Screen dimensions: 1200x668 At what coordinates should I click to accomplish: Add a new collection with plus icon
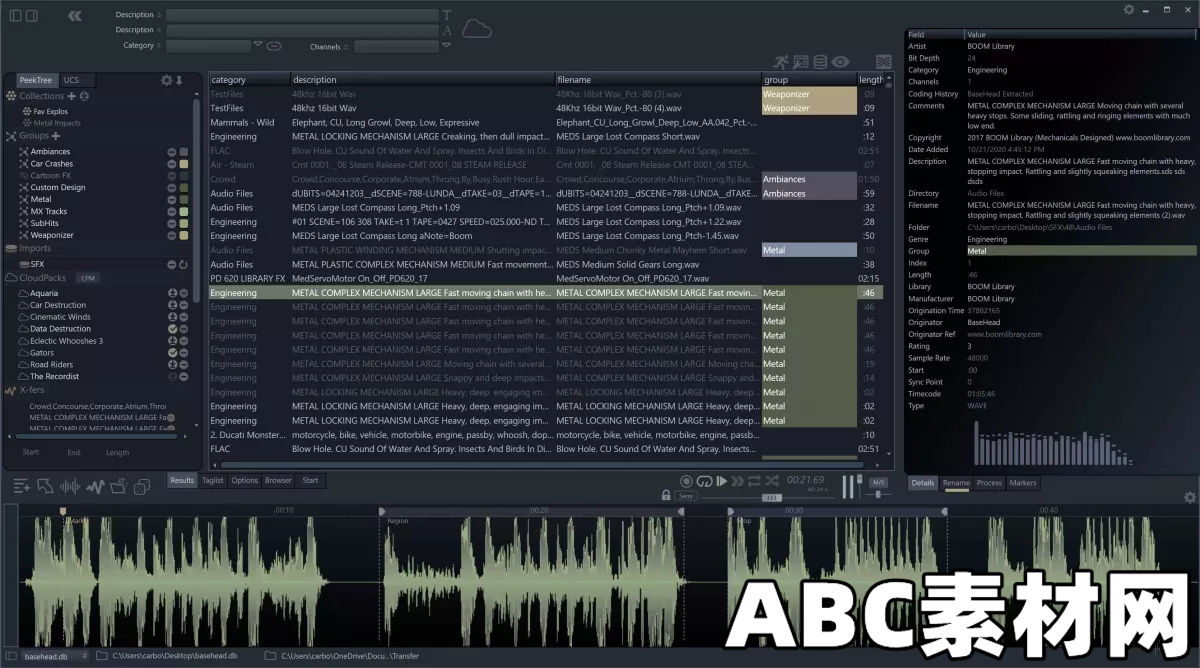tap(71, 96)
